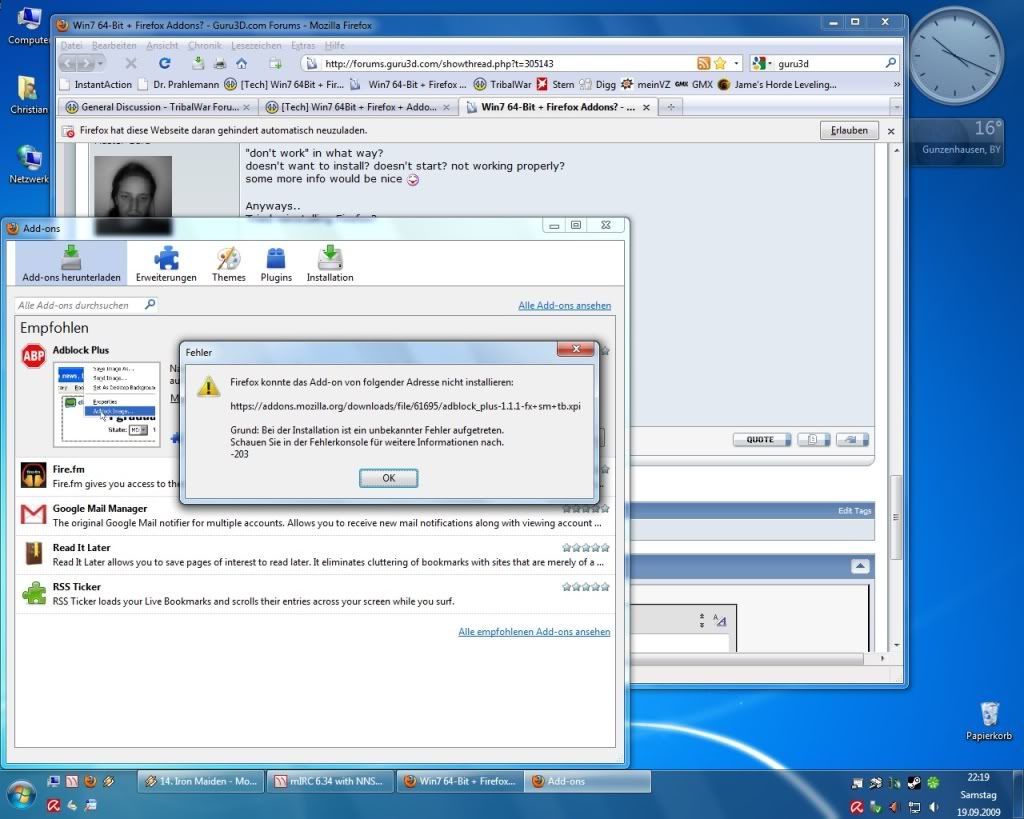Open the Lesezeichen menu
This screenshot has width=1024, height=819.
pyautogui.click(x=256, y=45)
